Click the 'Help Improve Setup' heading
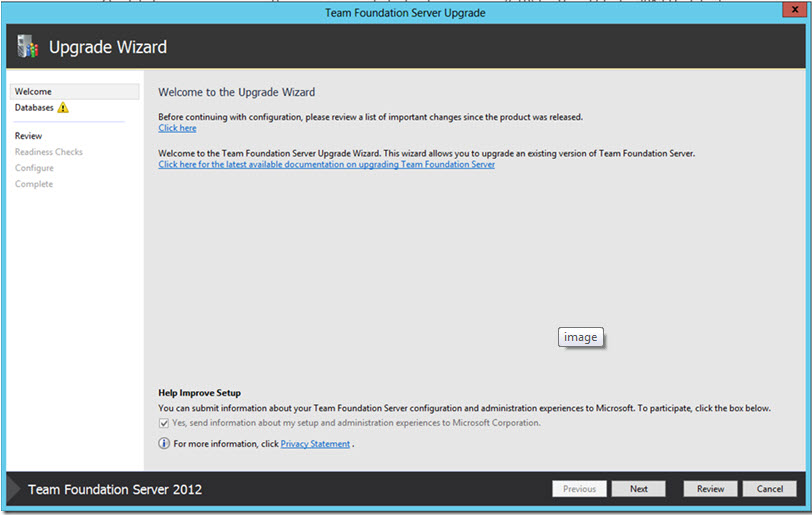Screen dimensions: 812x515 [x=199, y=393]
